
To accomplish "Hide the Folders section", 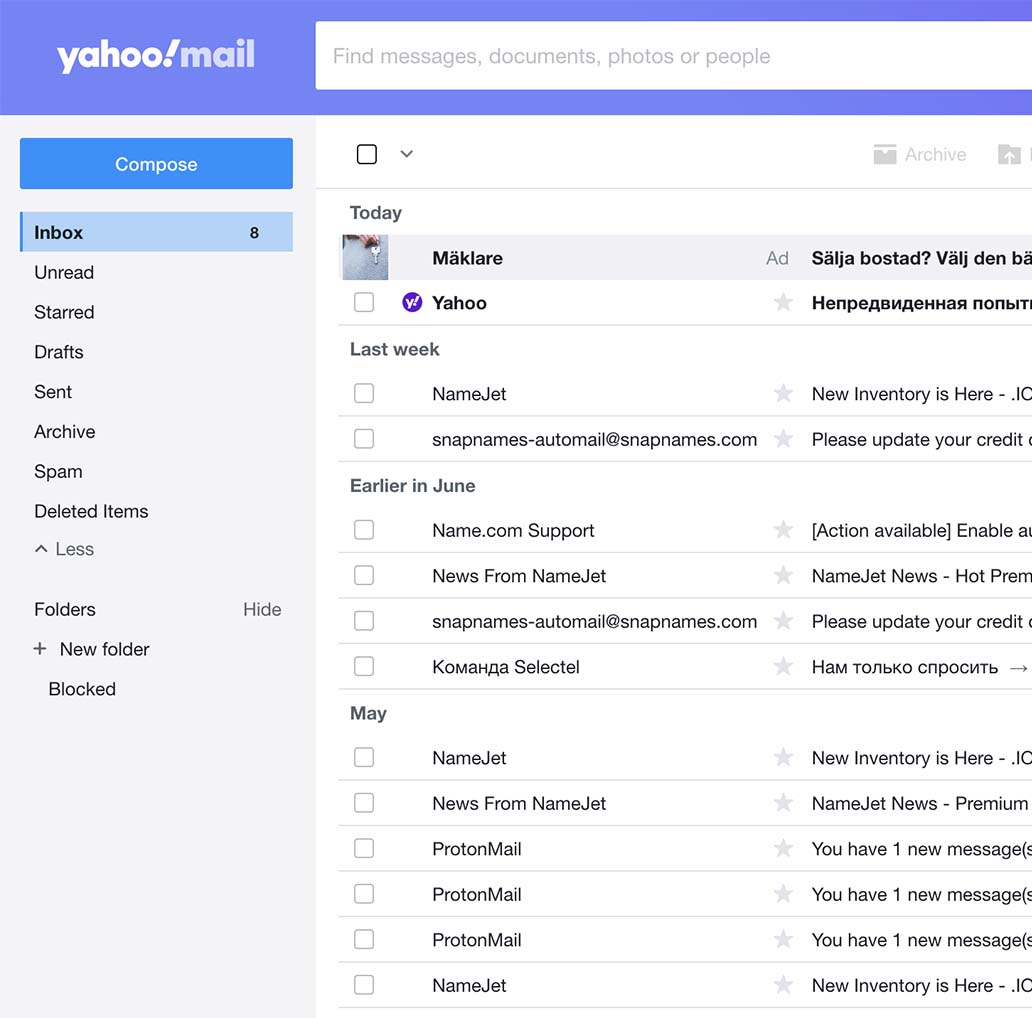I will click(x=262, y=609).
